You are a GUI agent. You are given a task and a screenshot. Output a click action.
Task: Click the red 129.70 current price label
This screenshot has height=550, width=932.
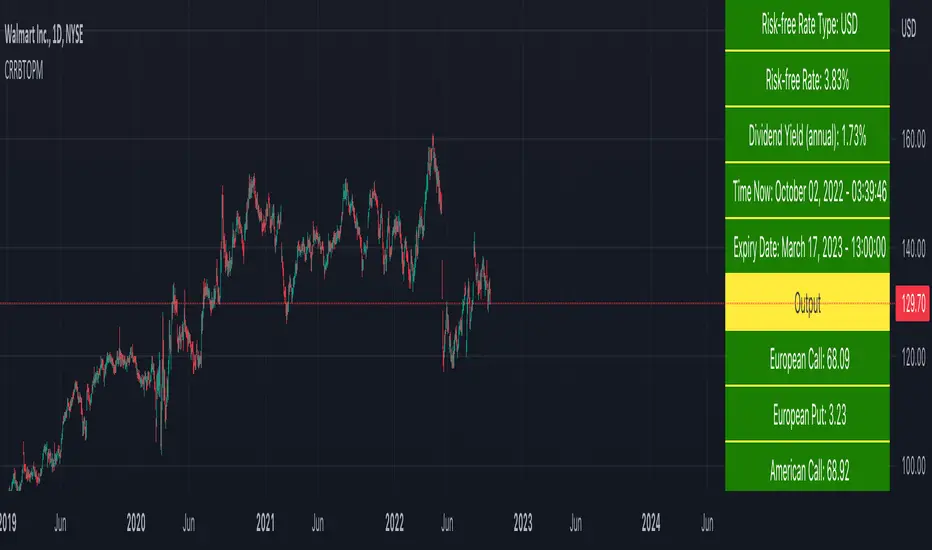912,303
